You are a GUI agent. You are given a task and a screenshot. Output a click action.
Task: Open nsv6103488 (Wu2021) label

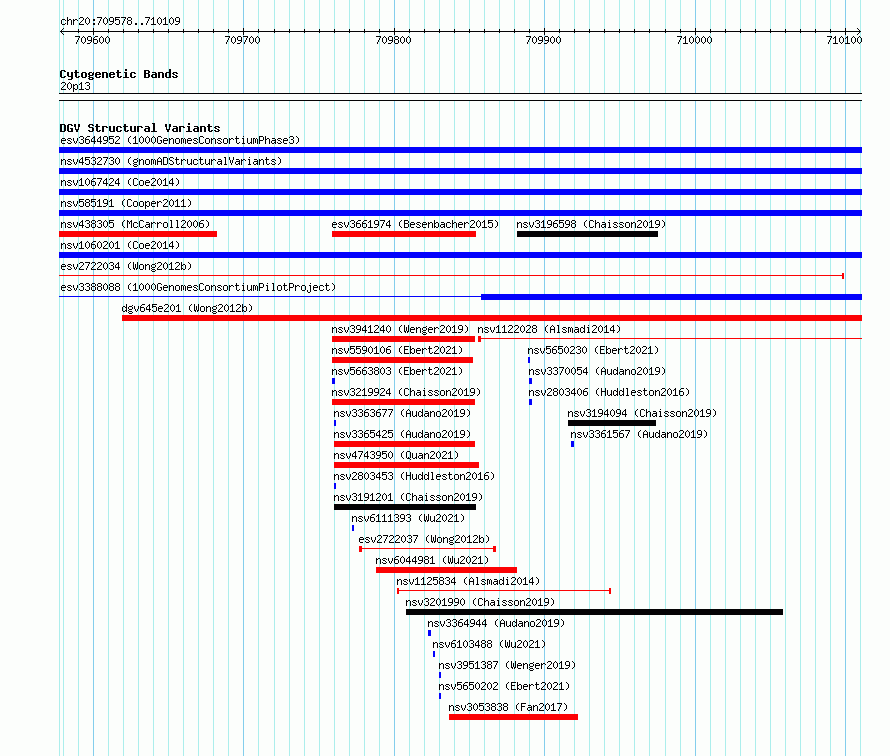click(489, 644)
